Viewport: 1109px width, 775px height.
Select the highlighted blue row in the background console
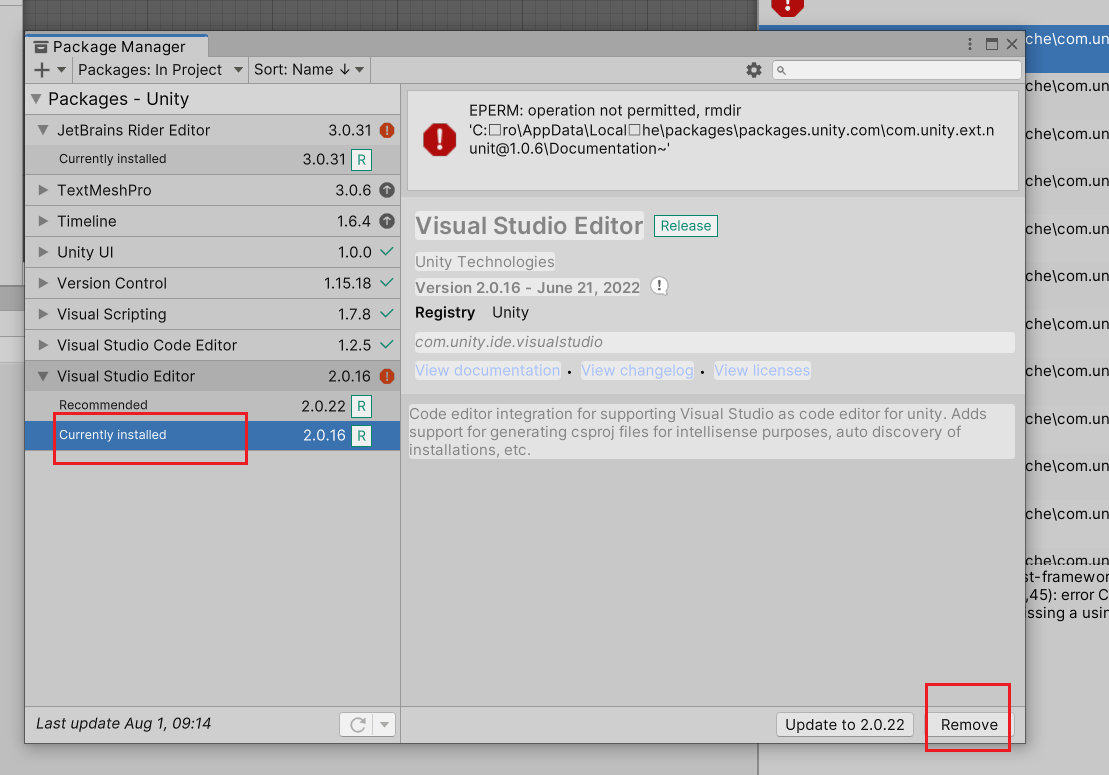[x=1067, y=49]
